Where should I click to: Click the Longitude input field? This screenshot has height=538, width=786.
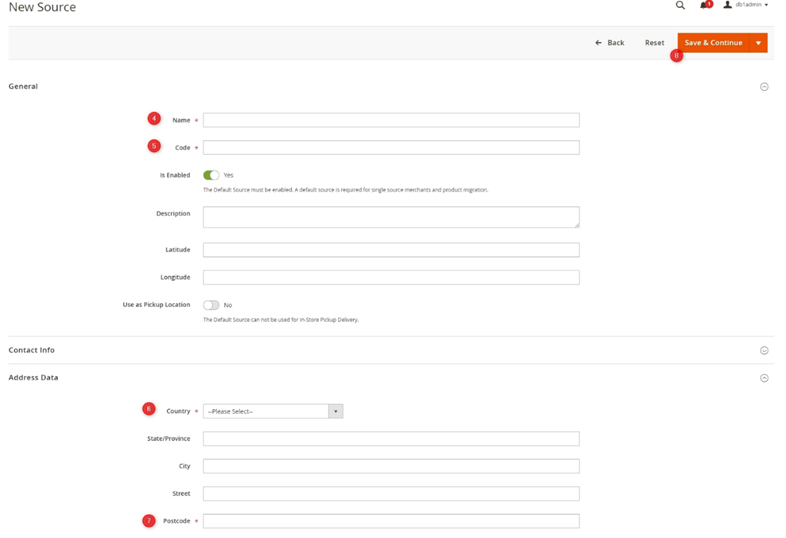pos(391,277)
